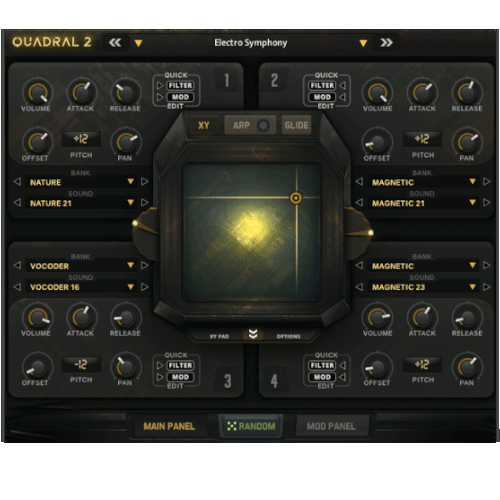Click layer 3 PAN knob
The image size is (500, 500).
126,366
